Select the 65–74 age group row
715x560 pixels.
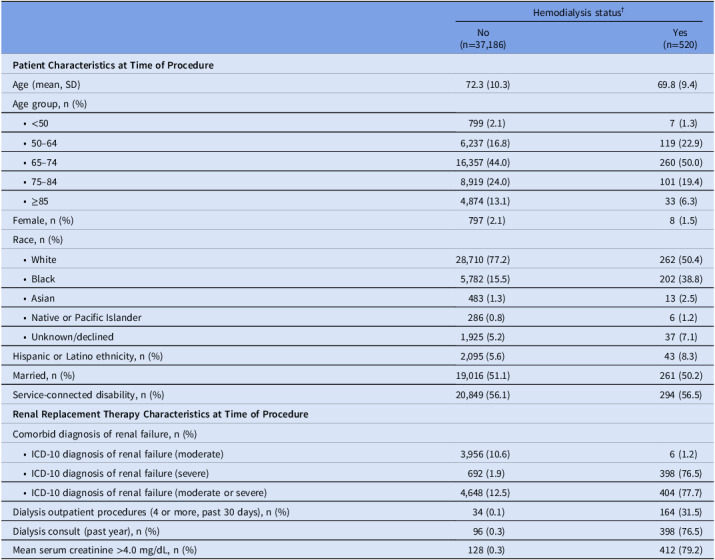358,162
